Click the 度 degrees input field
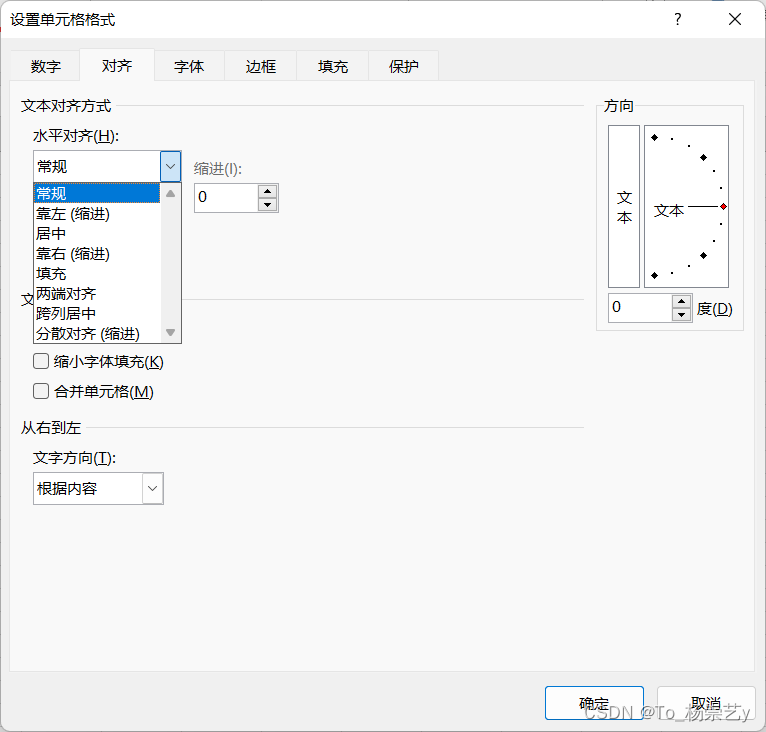The width and height of the screenshot is (766, 732). (x=640, y=307)
